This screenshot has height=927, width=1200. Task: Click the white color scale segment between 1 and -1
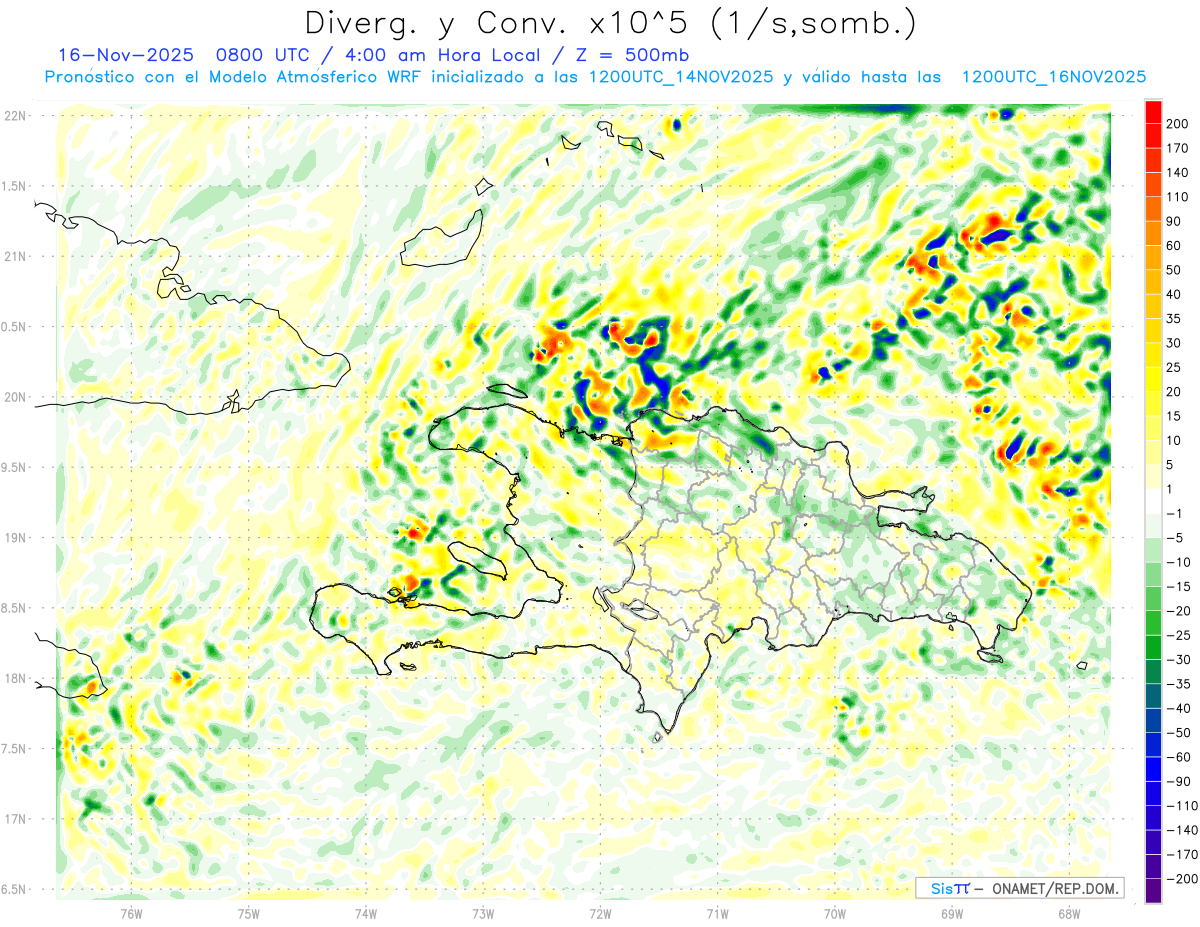point(1153,501)
